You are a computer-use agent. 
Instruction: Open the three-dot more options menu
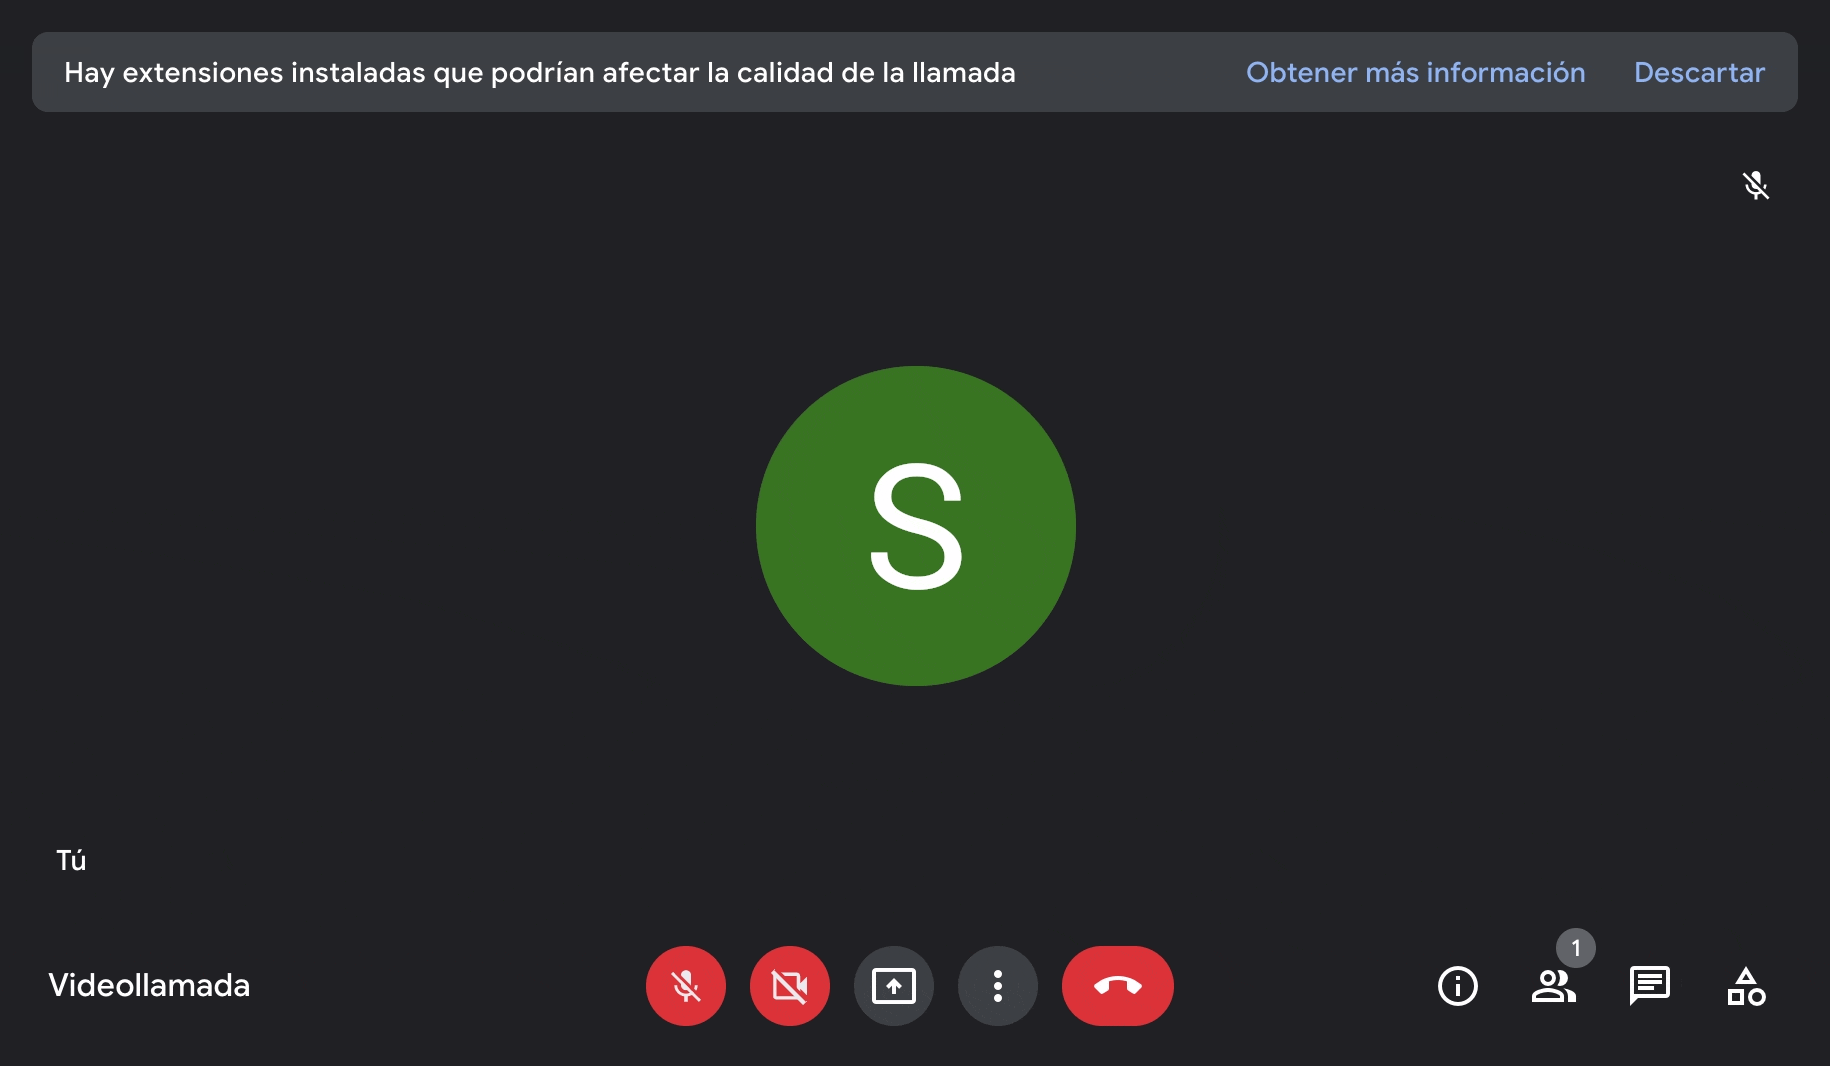tap(998, 986)
